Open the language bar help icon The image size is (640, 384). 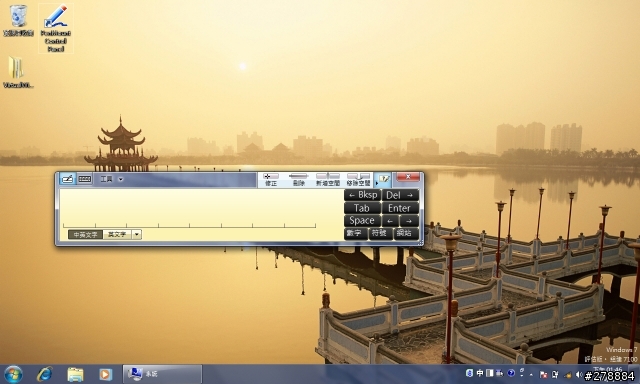click(x=511, y=373)
